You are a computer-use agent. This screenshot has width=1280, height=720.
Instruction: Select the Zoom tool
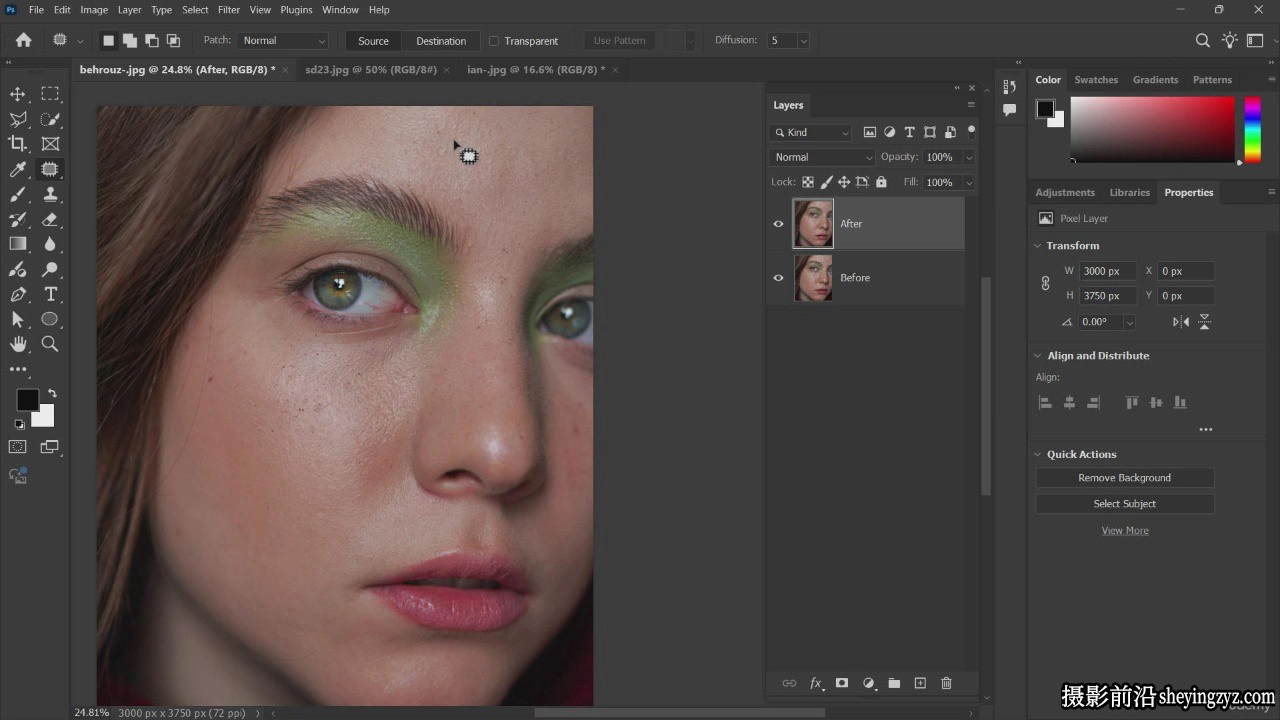(x=50, y=344)
